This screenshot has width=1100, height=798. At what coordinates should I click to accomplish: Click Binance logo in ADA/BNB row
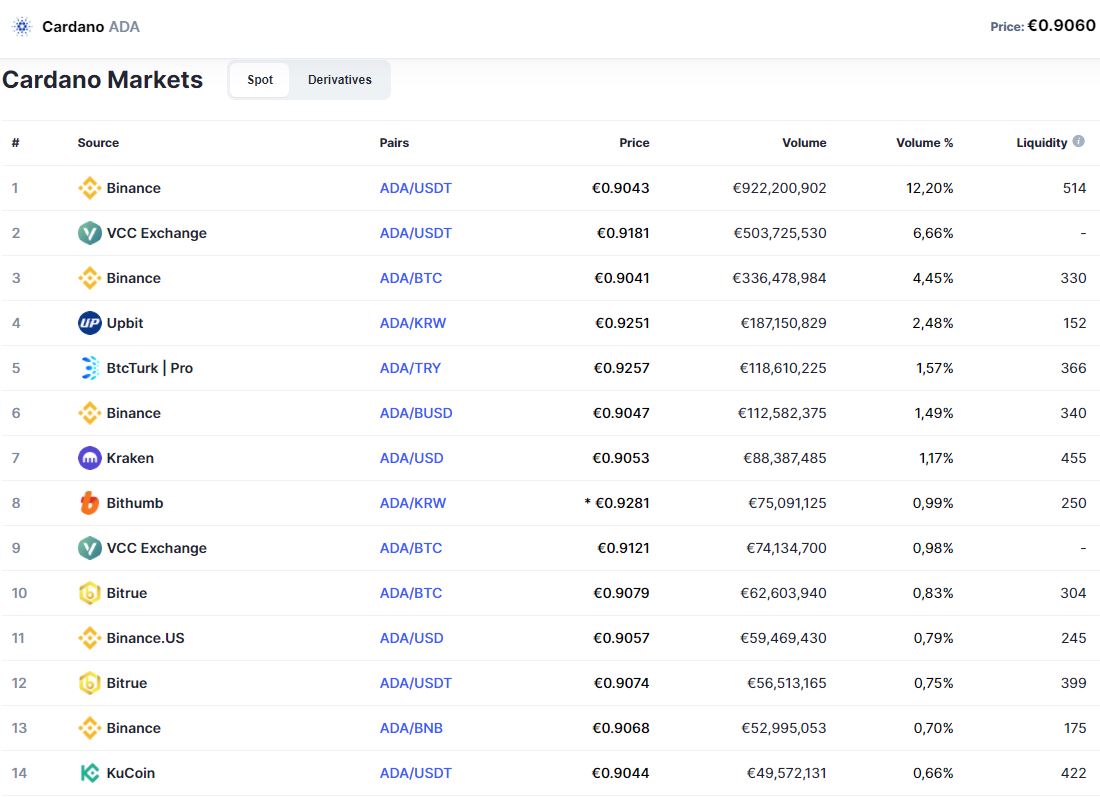tap(90, 728)
